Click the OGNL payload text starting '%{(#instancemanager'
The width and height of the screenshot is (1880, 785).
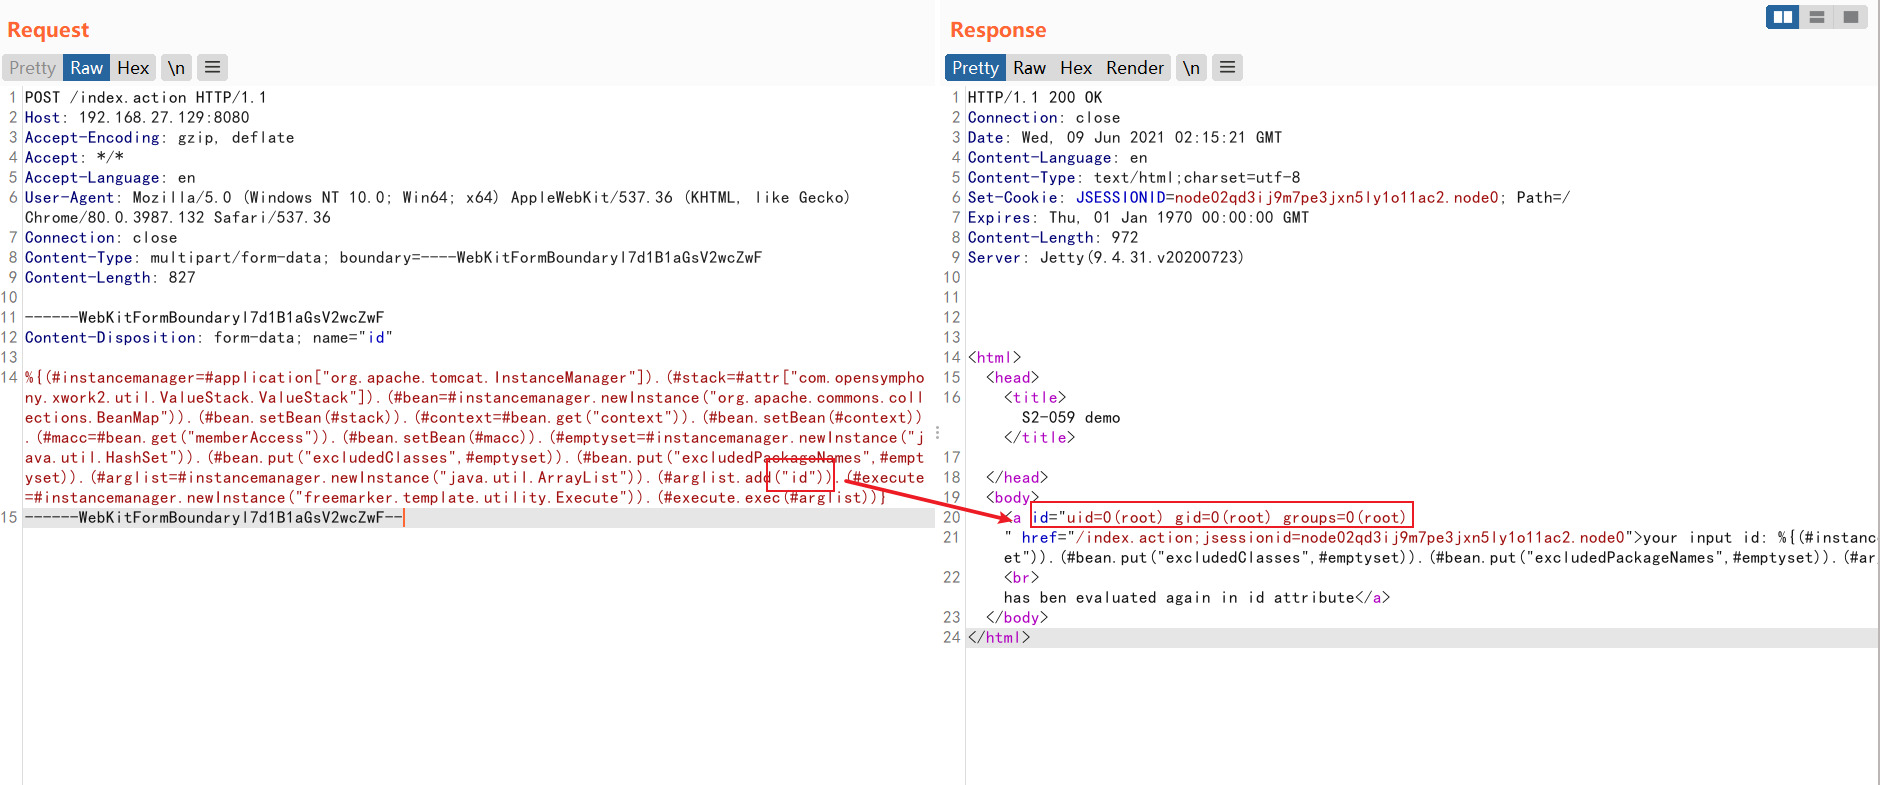(x=474, y=437)
